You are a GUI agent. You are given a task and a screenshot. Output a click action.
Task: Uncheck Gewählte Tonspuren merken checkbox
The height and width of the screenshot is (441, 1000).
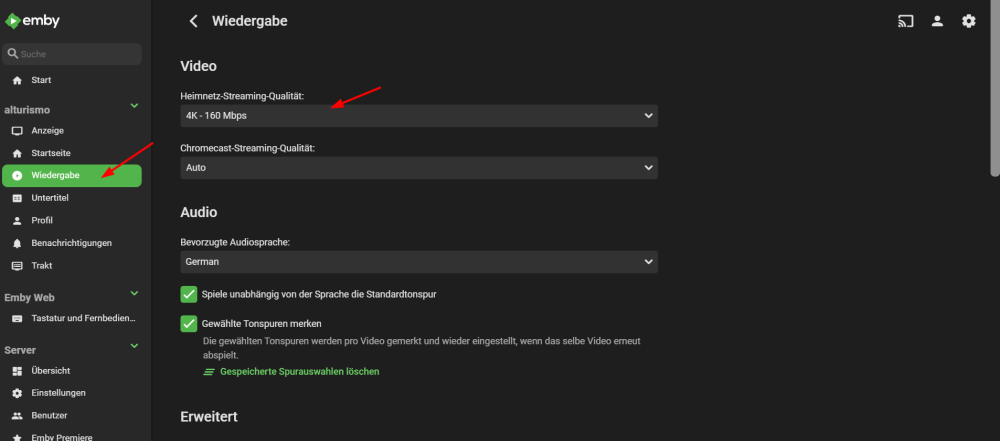point(189,324)
